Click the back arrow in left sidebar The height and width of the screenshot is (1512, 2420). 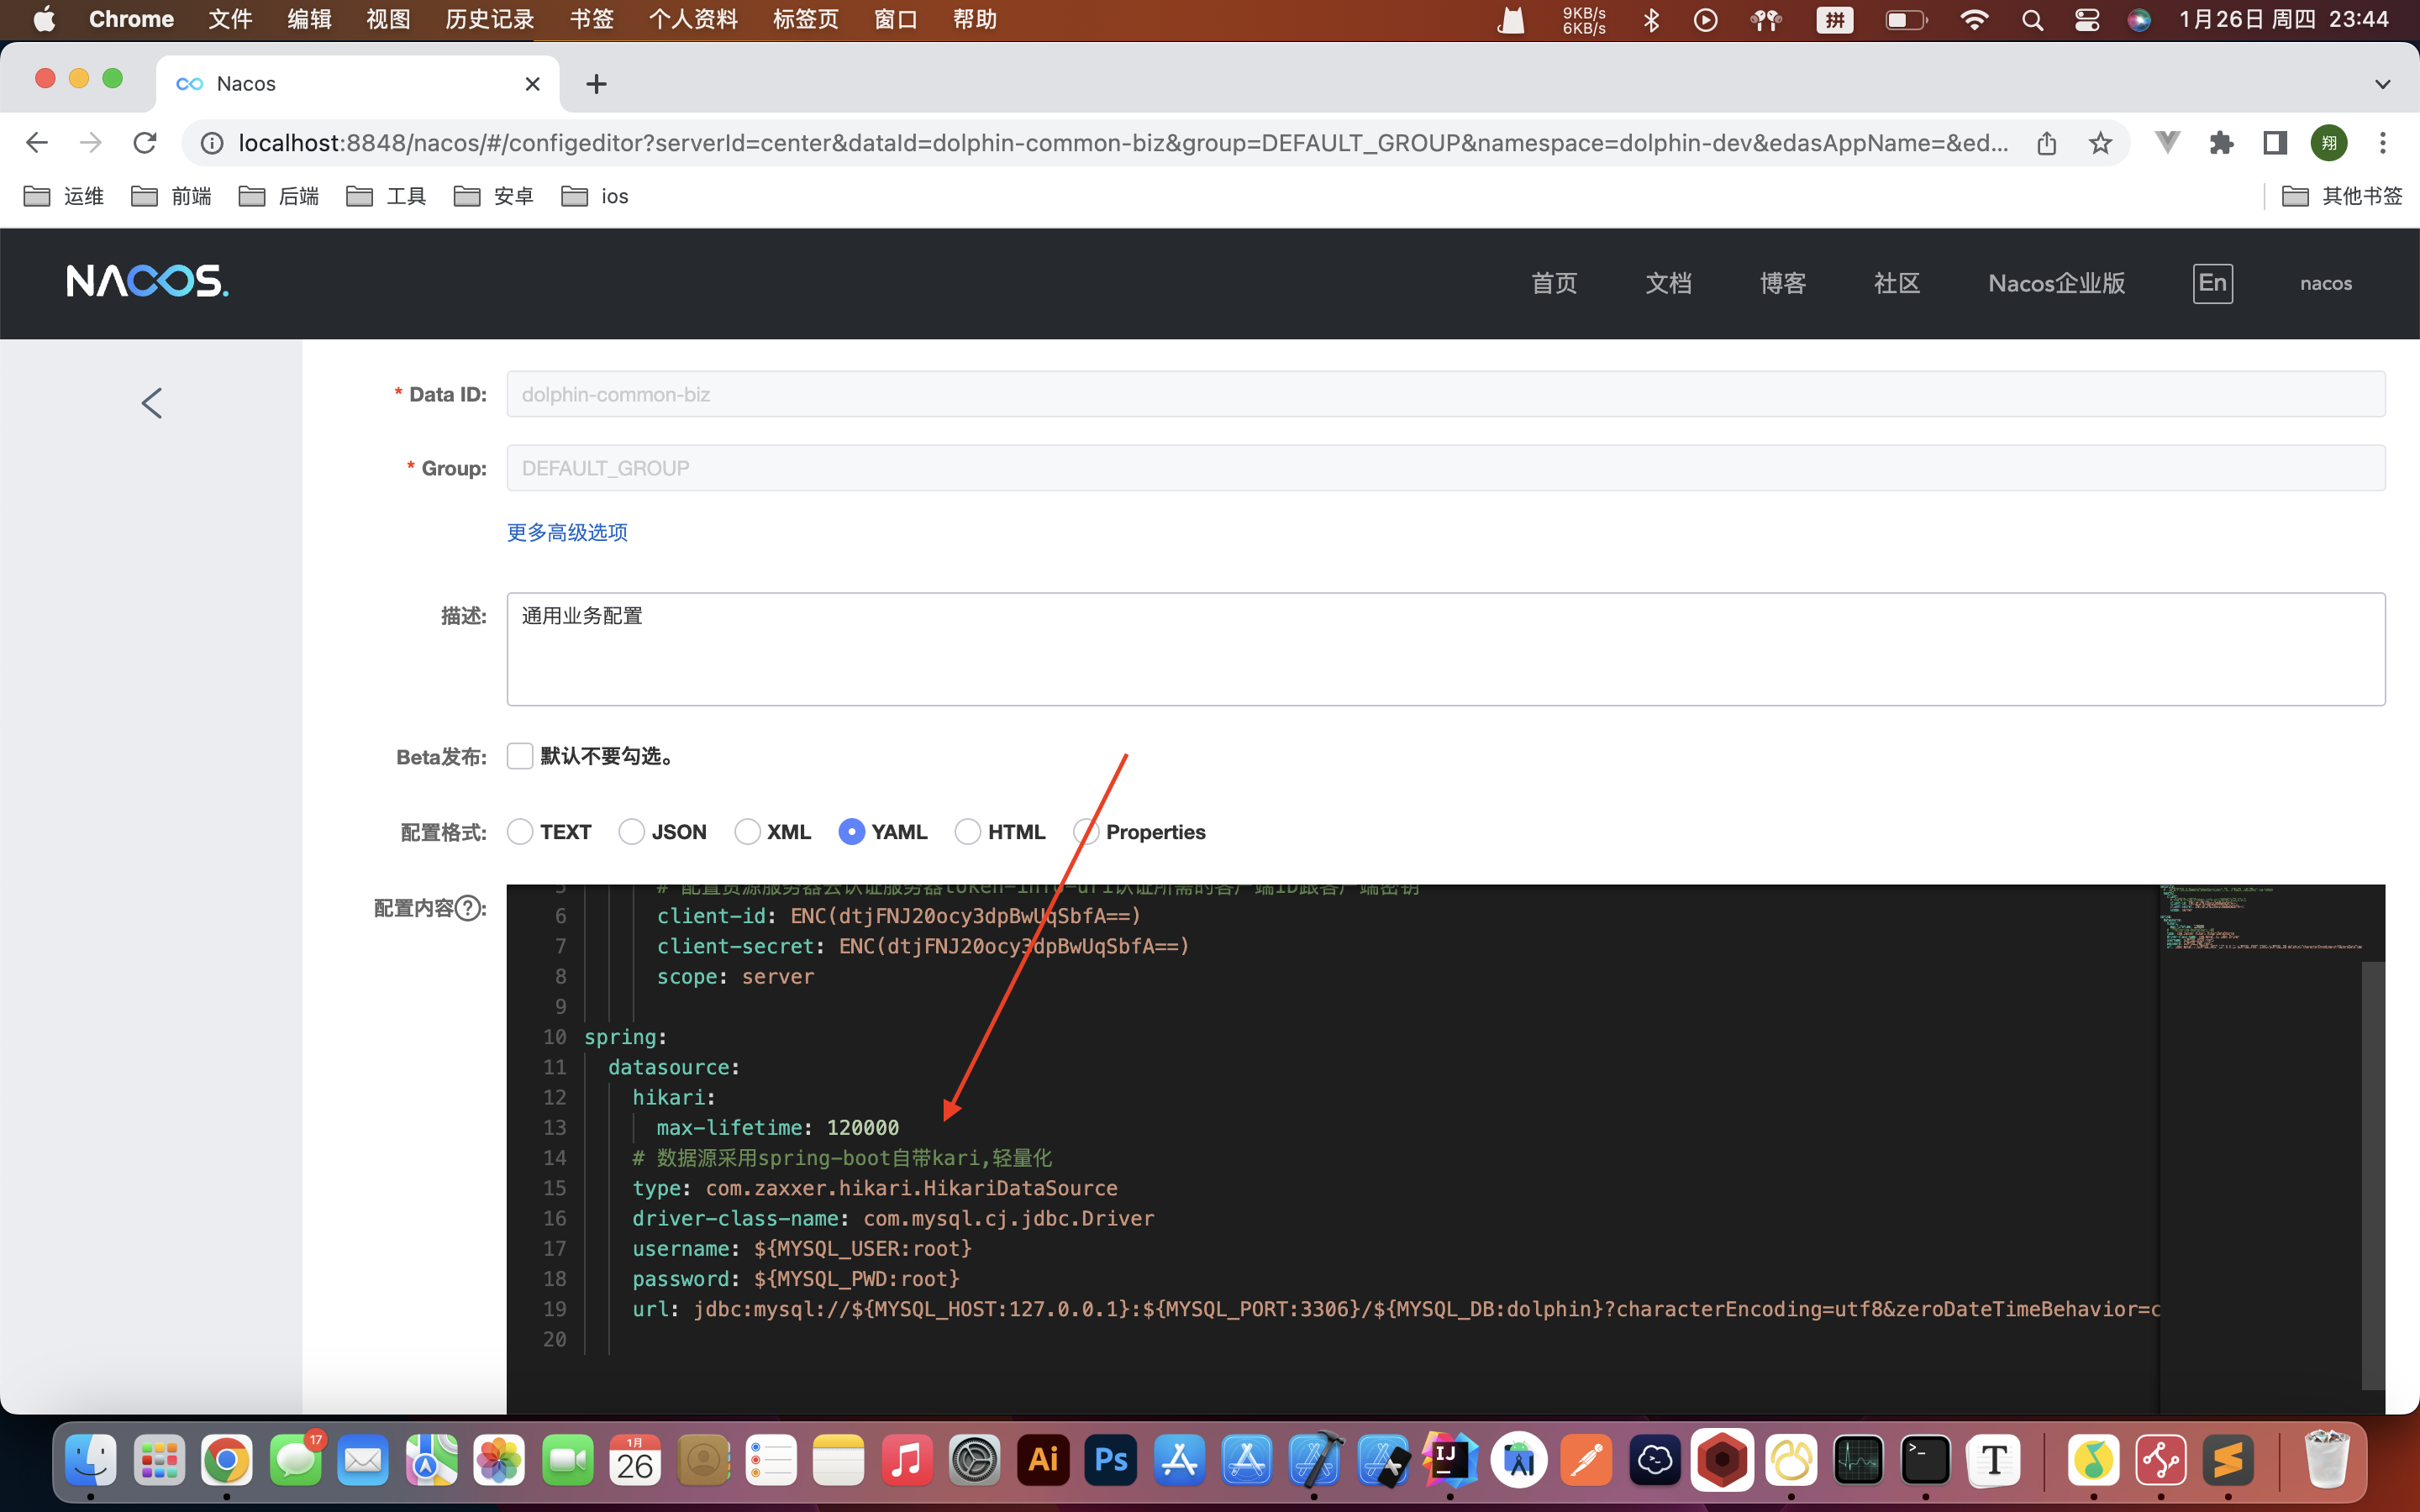(x=152, y=403)
